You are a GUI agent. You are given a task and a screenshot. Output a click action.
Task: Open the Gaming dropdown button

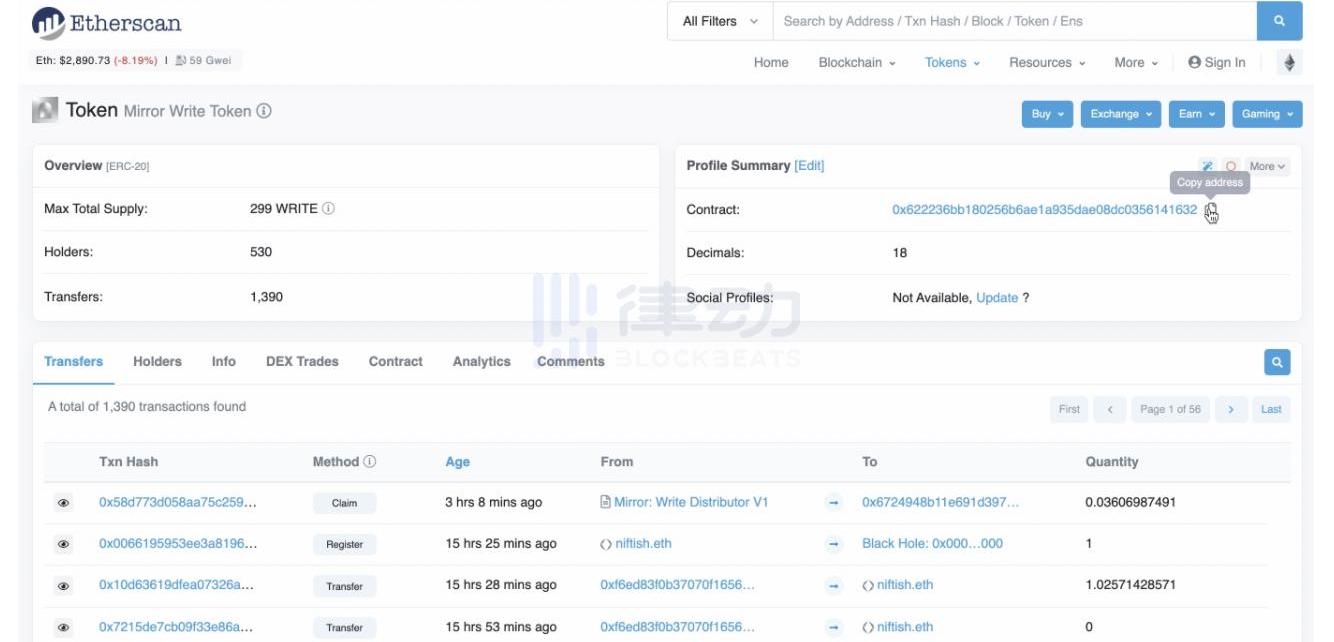coord(1267,114)
